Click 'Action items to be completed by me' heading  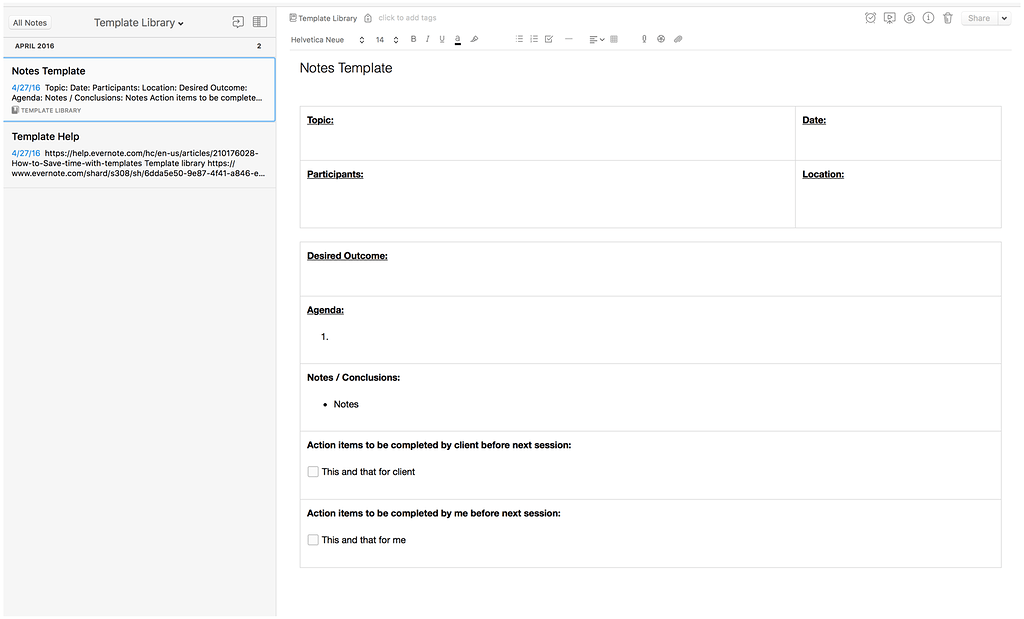[x=434, y=513]
